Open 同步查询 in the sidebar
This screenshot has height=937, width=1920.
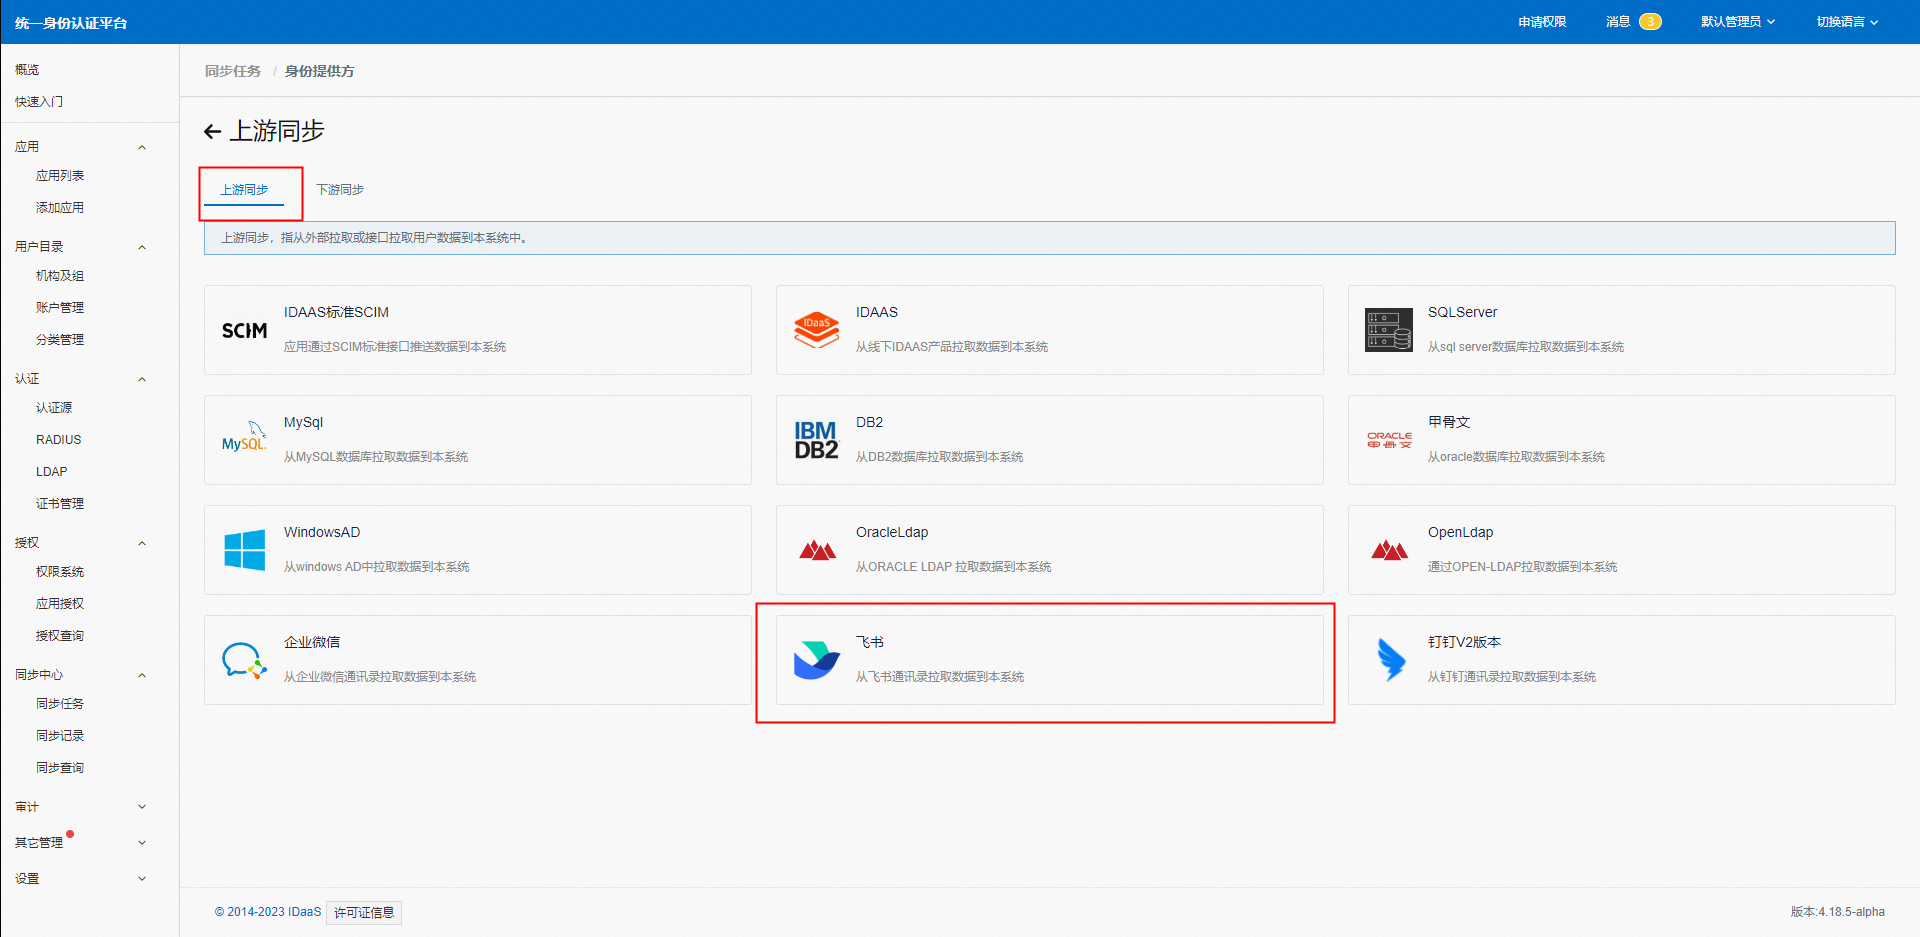(60, 768)
